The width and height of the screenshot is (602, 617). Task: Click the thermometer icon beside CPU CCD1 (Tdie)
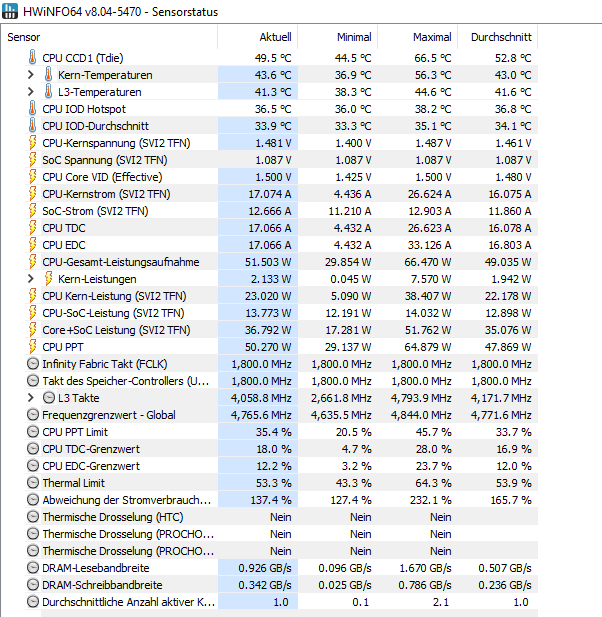click(33, 57)
